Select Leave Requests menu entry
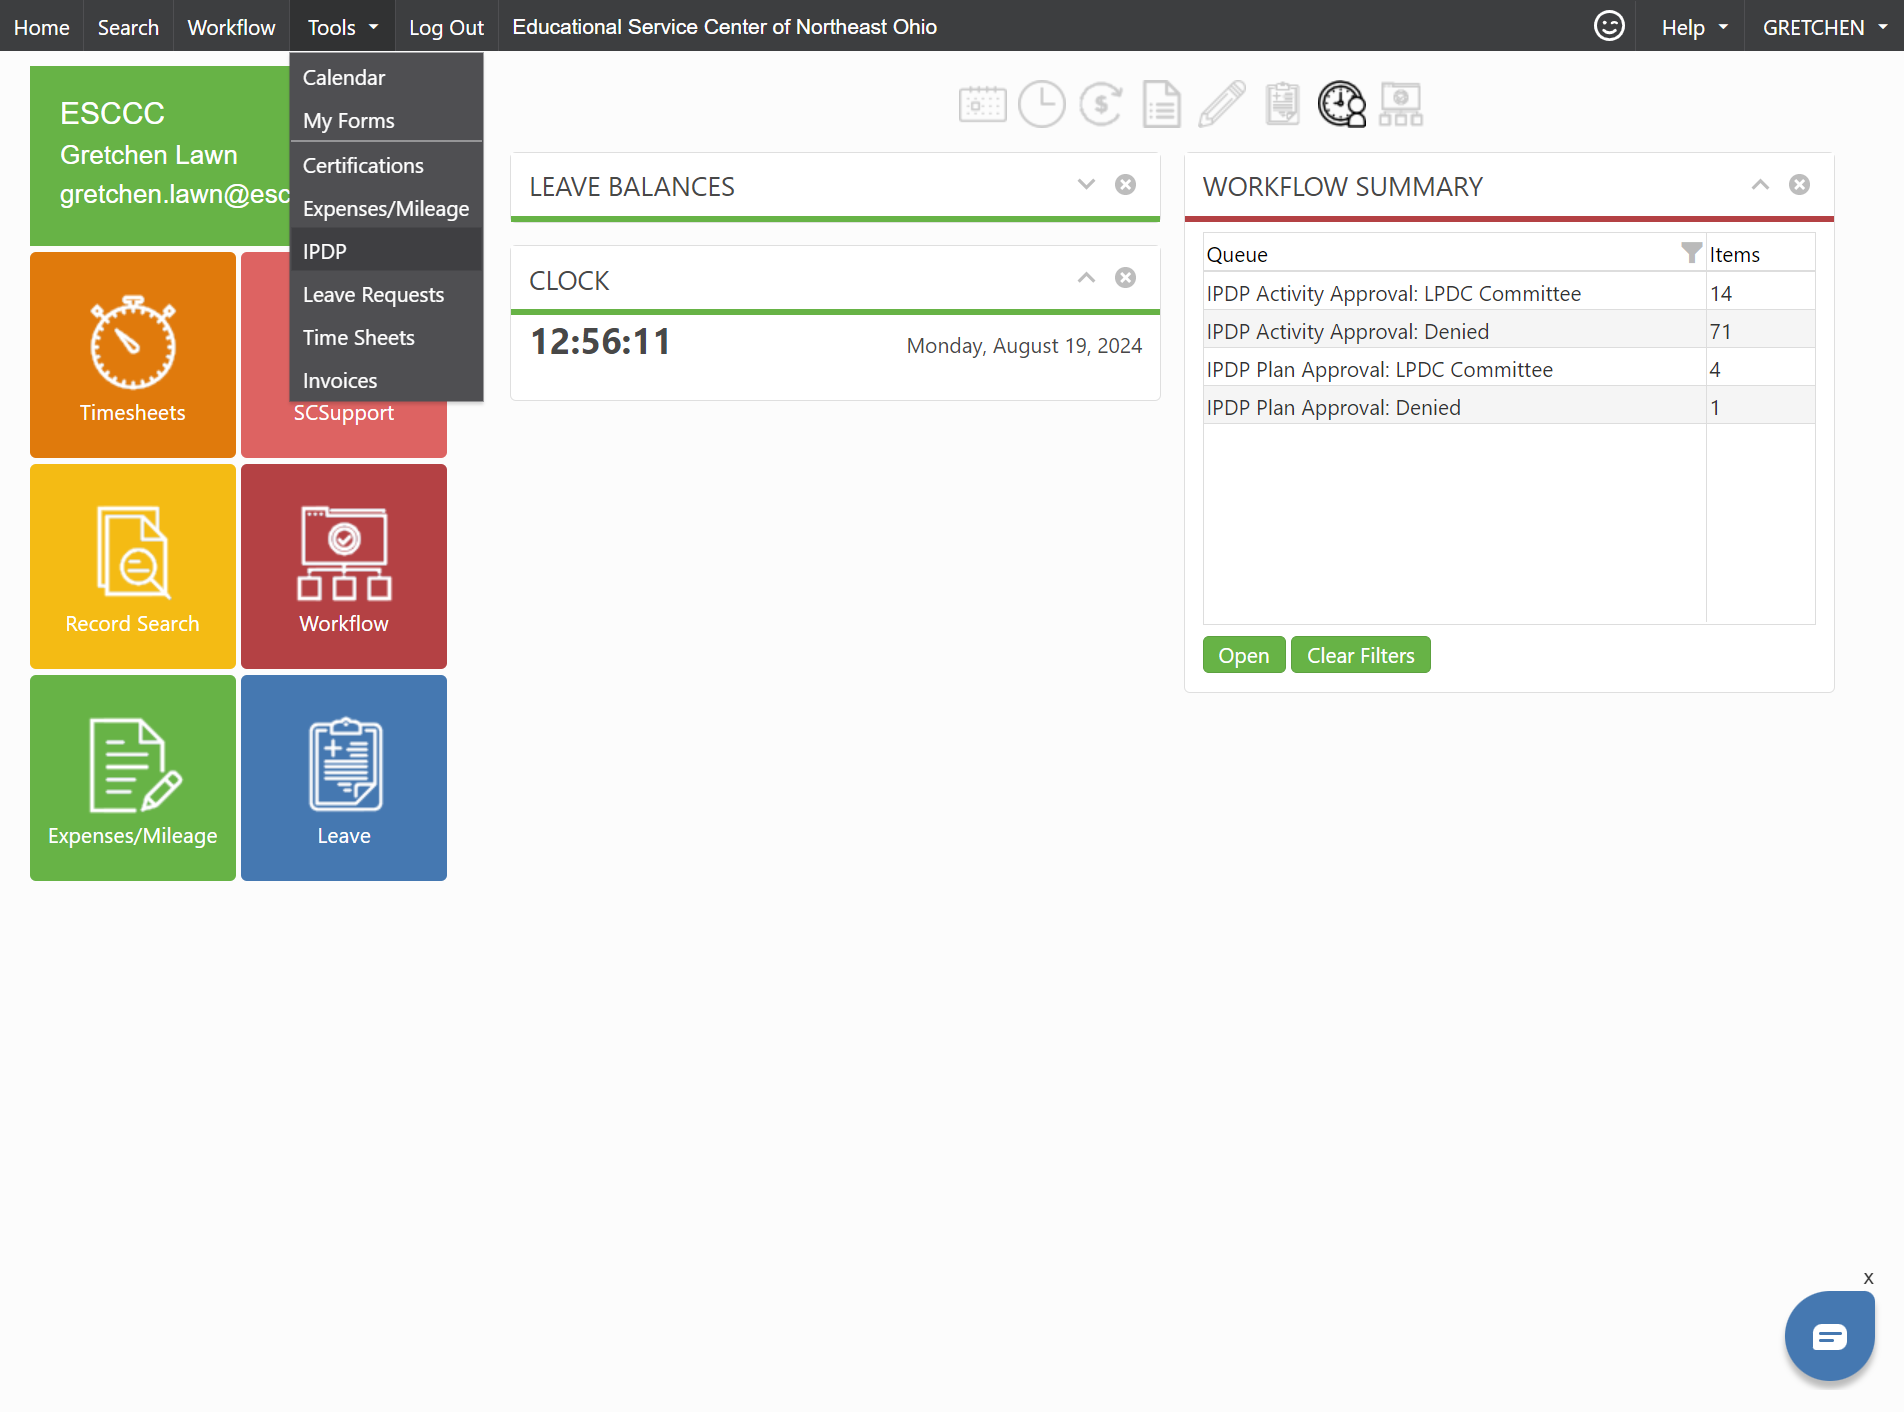 pyautogui.click(x=386, y=294)
